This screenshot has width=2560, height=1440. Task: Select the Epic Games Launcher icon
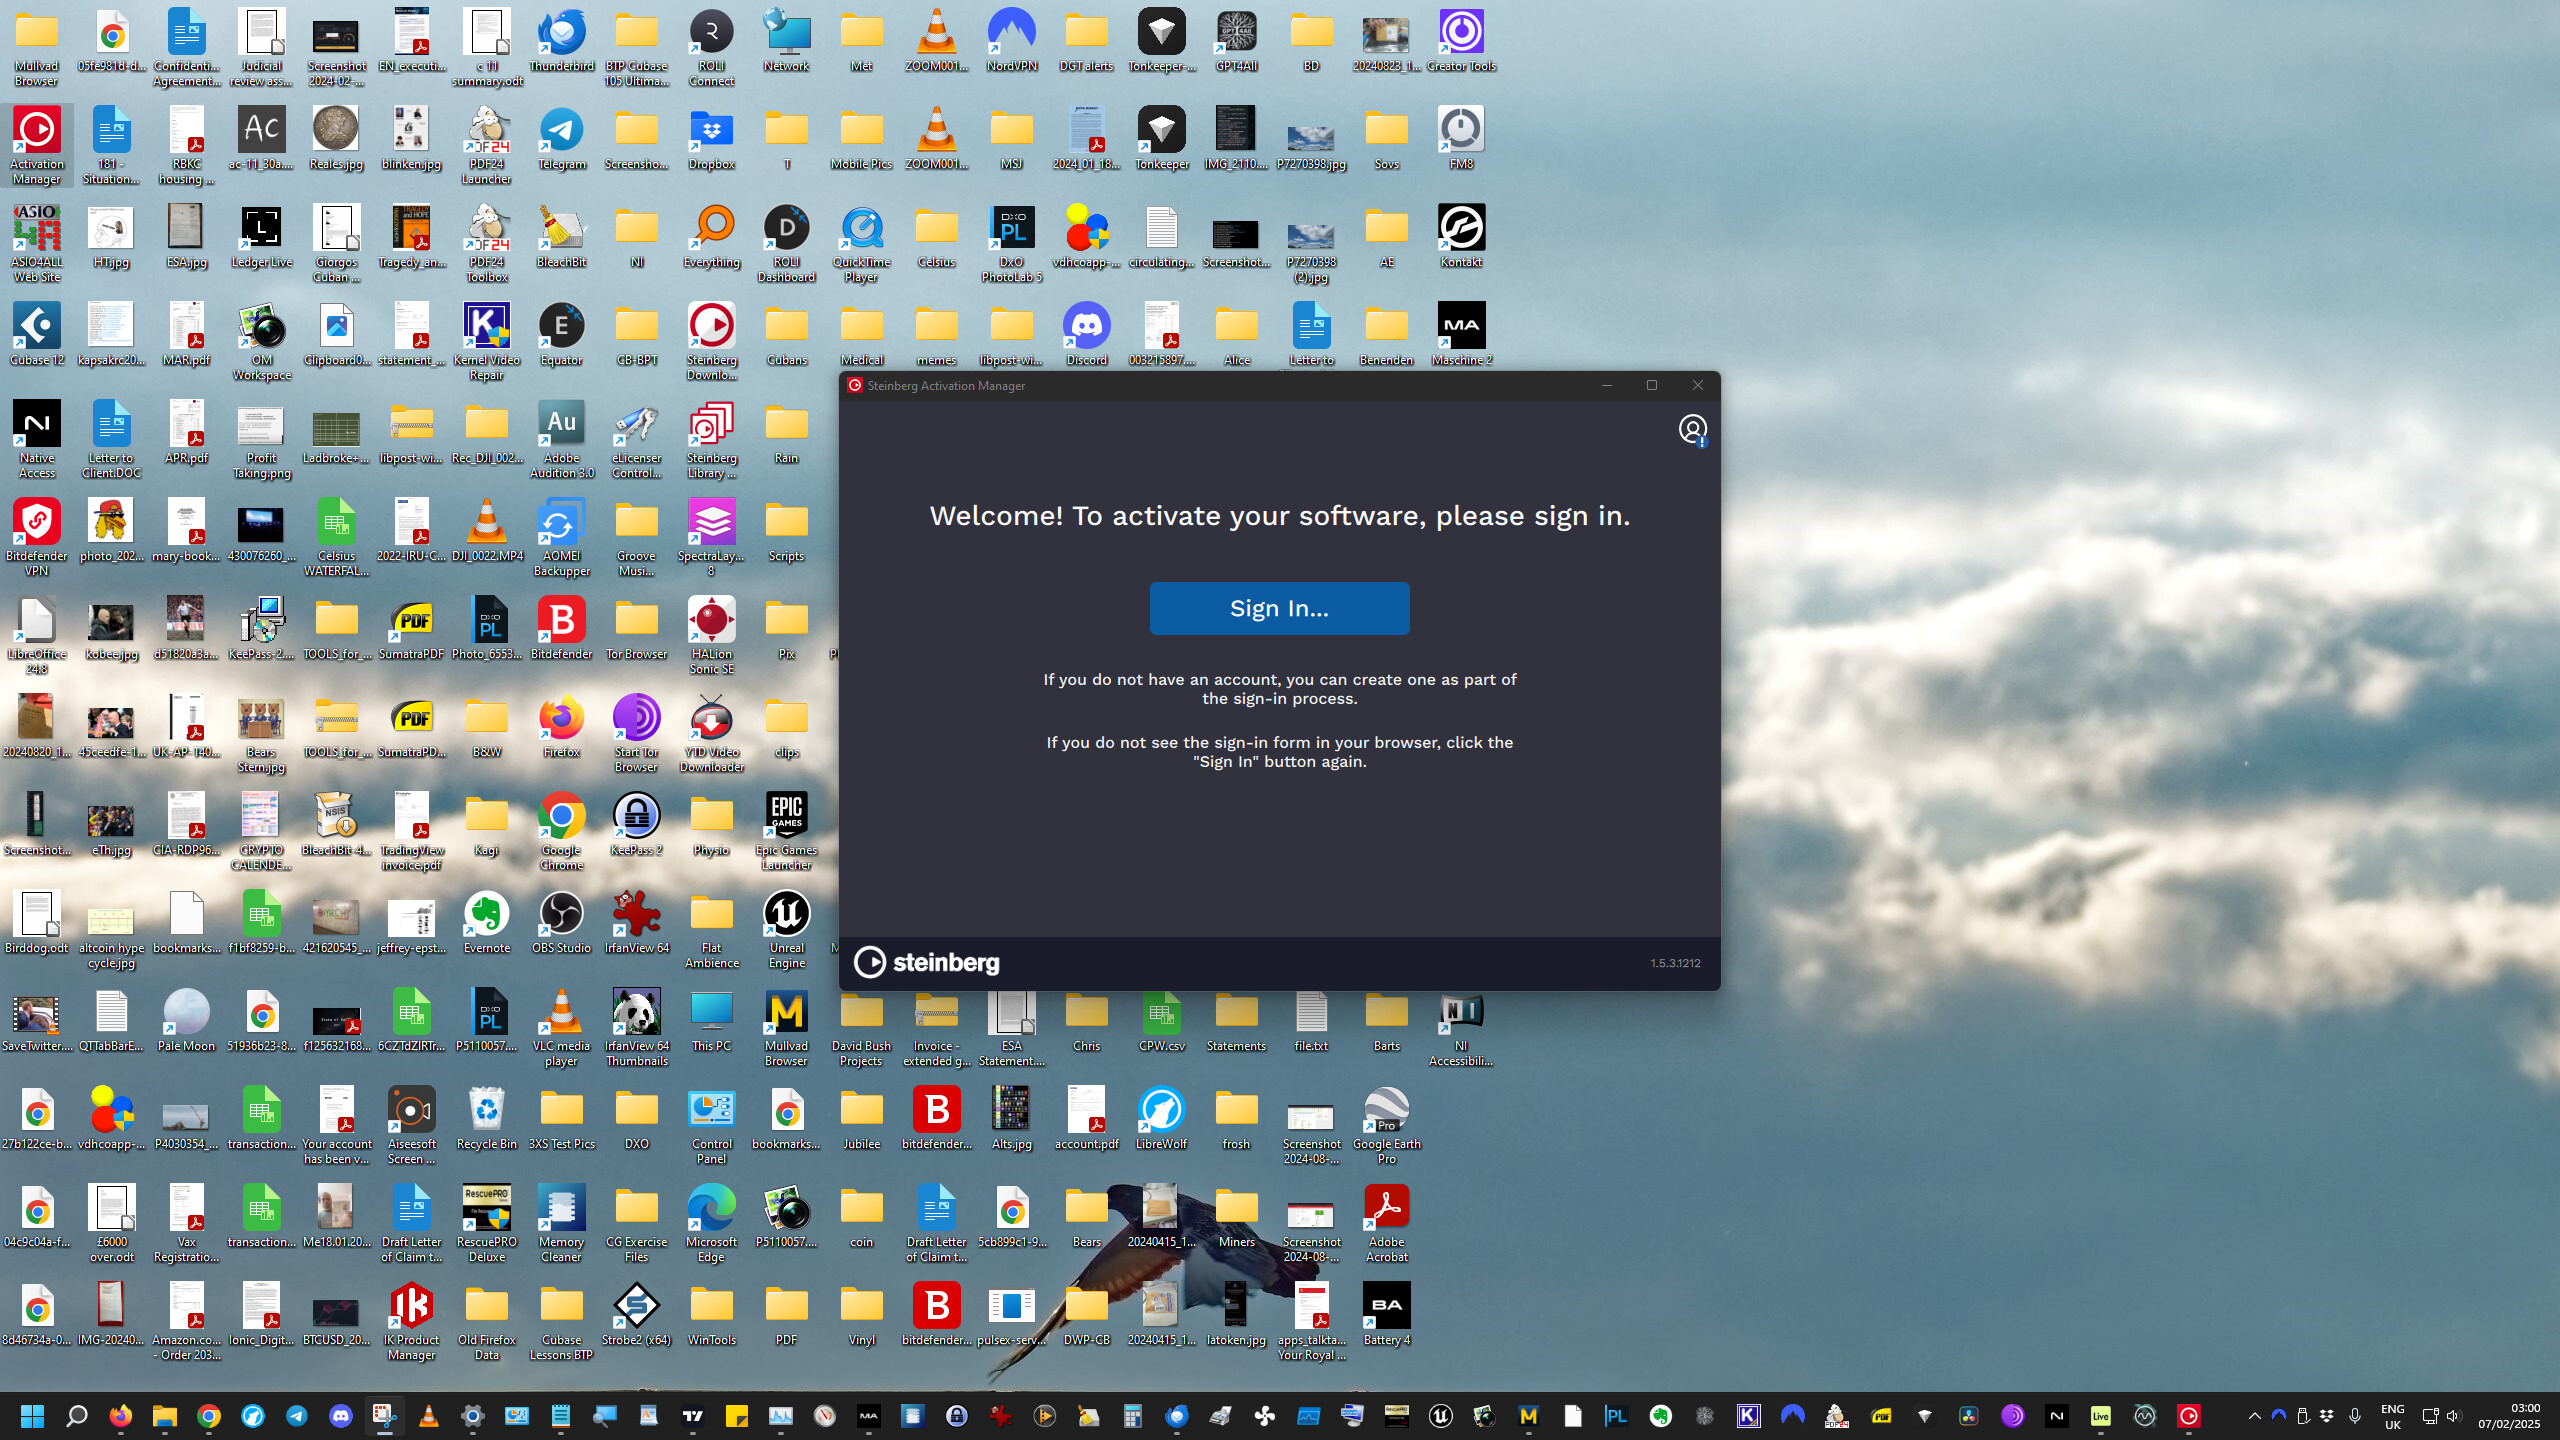click(x=787, y=832)
